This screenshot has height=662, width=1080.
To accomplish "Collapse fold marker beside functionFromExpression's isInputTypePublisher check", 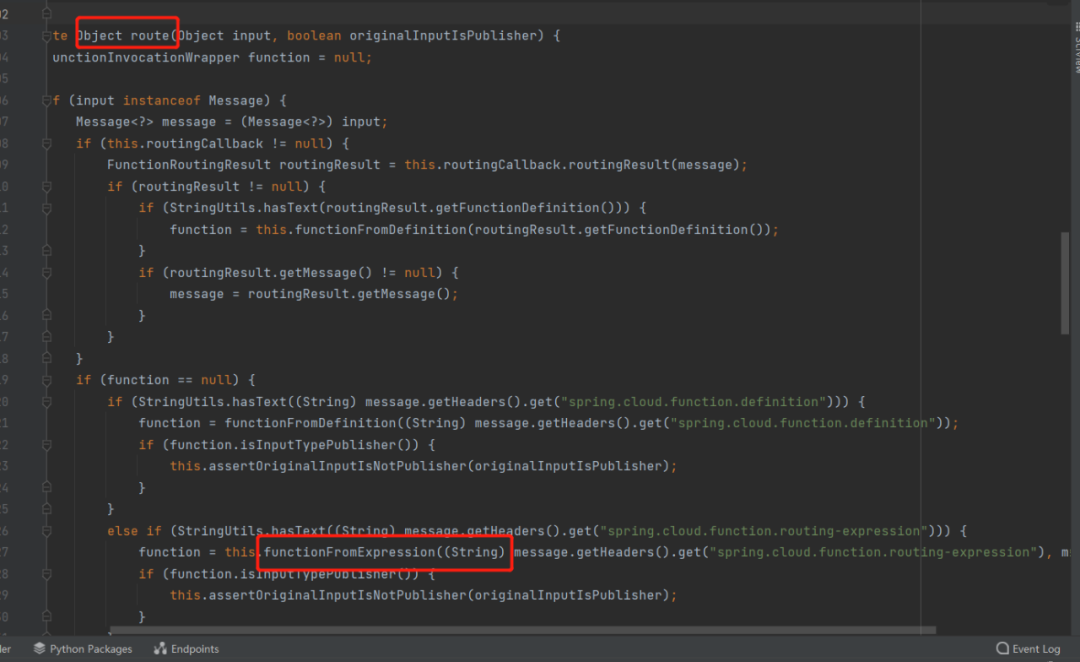I will [47, 574].
